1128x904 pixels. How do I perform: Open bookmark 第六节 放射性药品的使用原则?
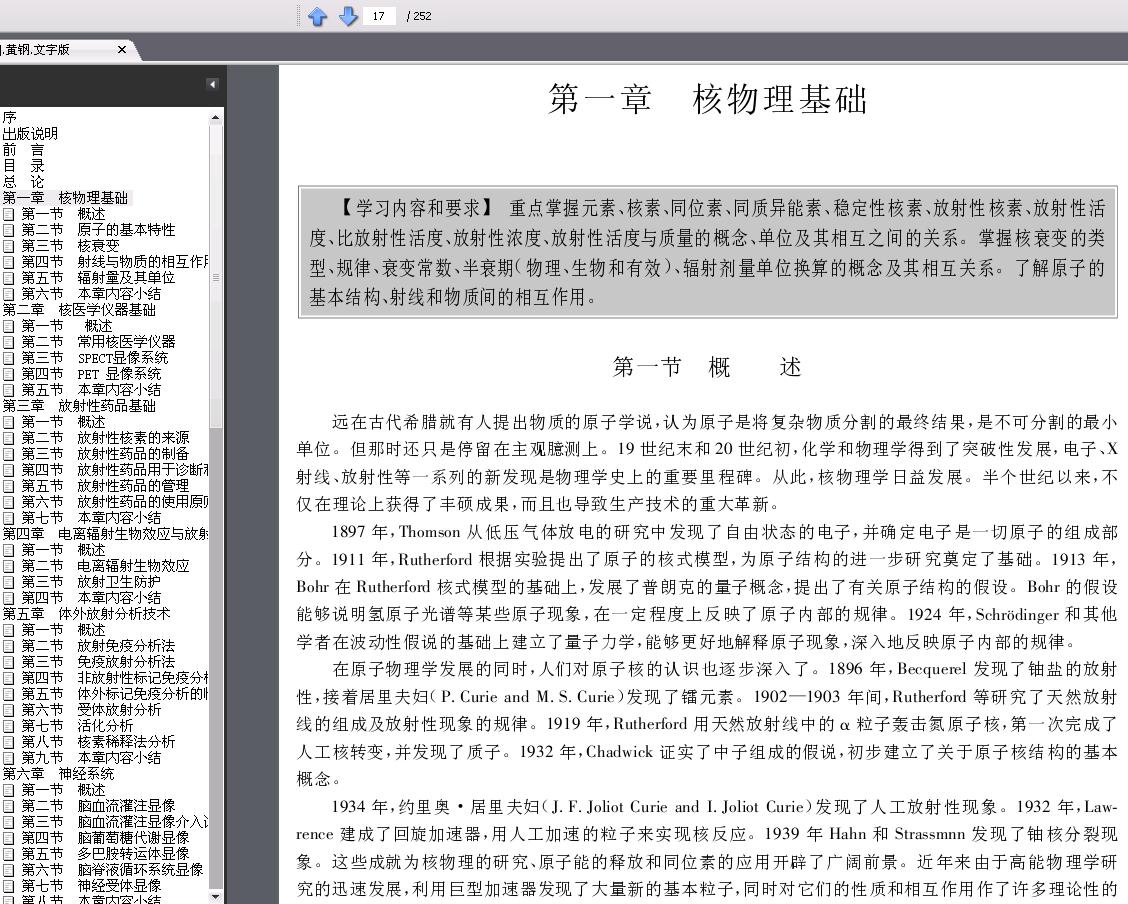tap(114, 501)
